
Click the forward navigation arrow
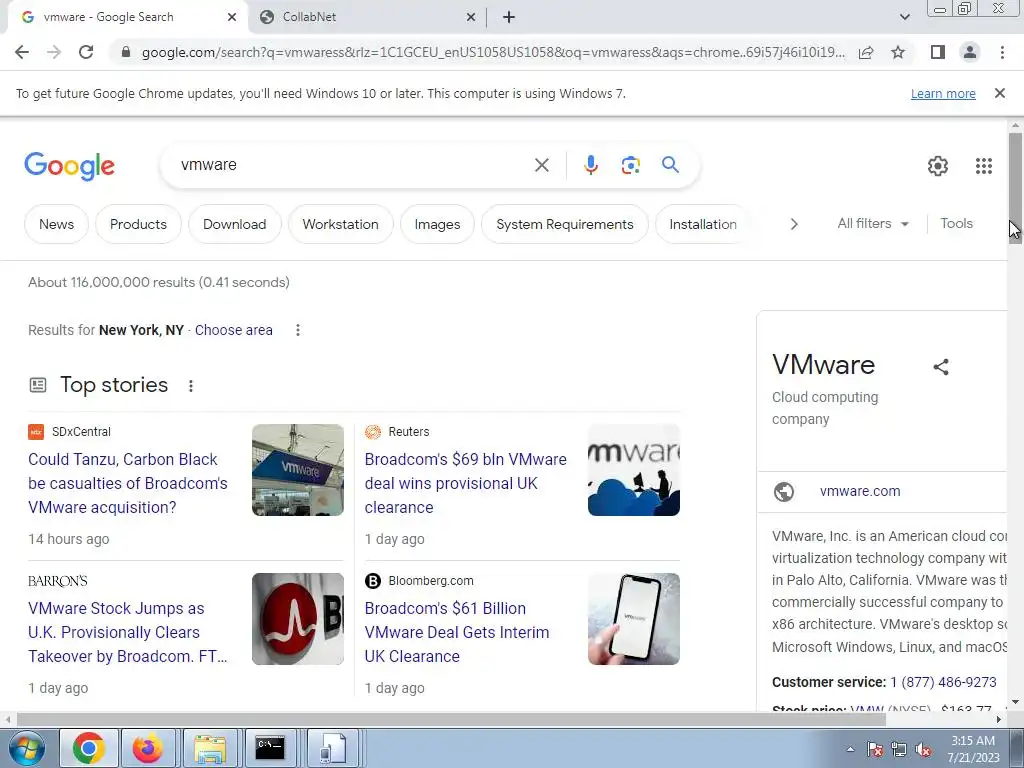(x=54, y=52)
